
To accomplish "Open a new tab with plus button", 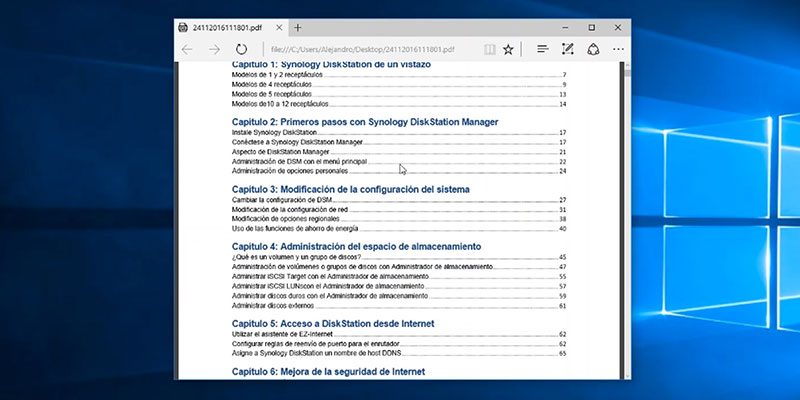I will pos(298,28).
